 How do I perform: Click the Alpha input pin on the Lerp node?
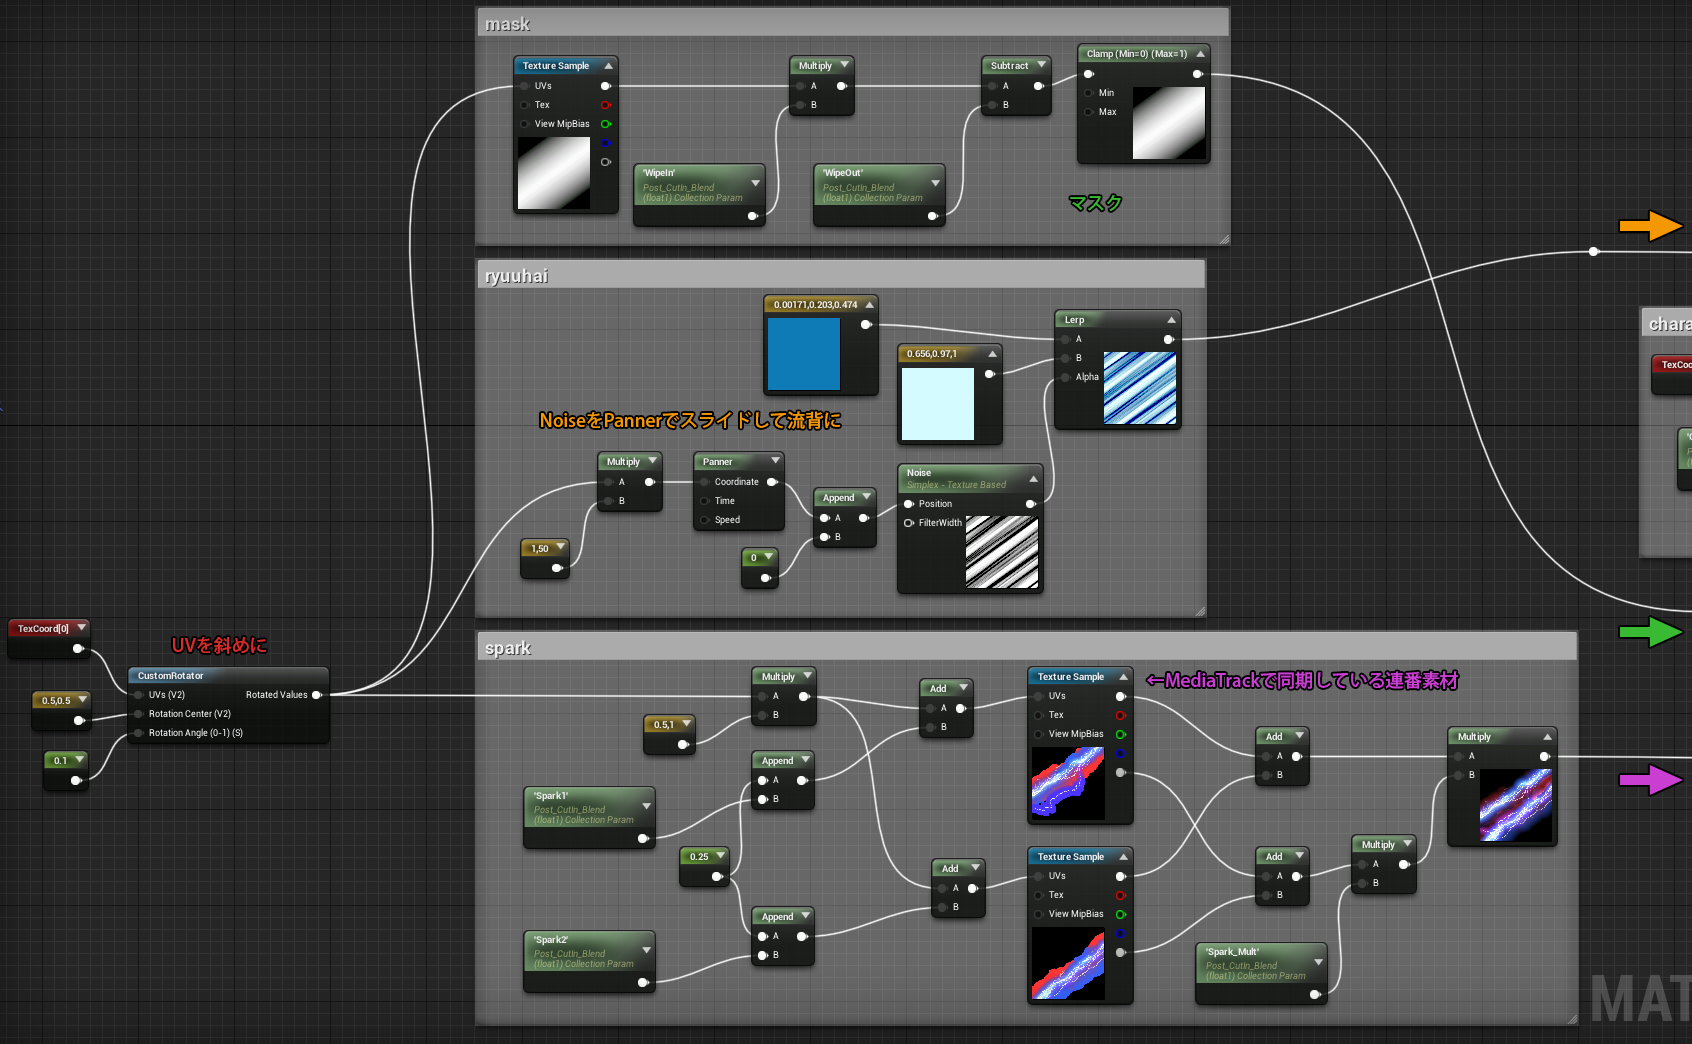pos(1065,377)
